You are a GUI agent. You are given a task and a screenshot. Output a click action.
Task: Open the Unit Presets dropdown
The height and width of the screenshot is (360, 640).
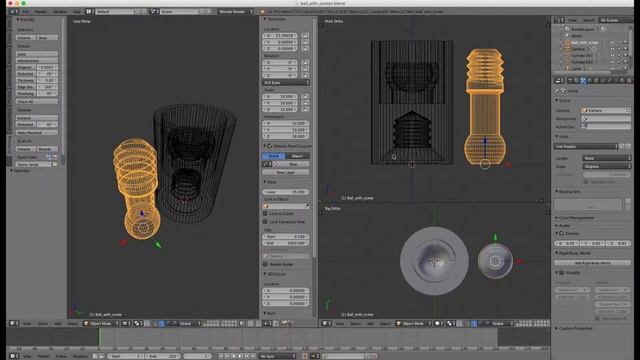586,146
